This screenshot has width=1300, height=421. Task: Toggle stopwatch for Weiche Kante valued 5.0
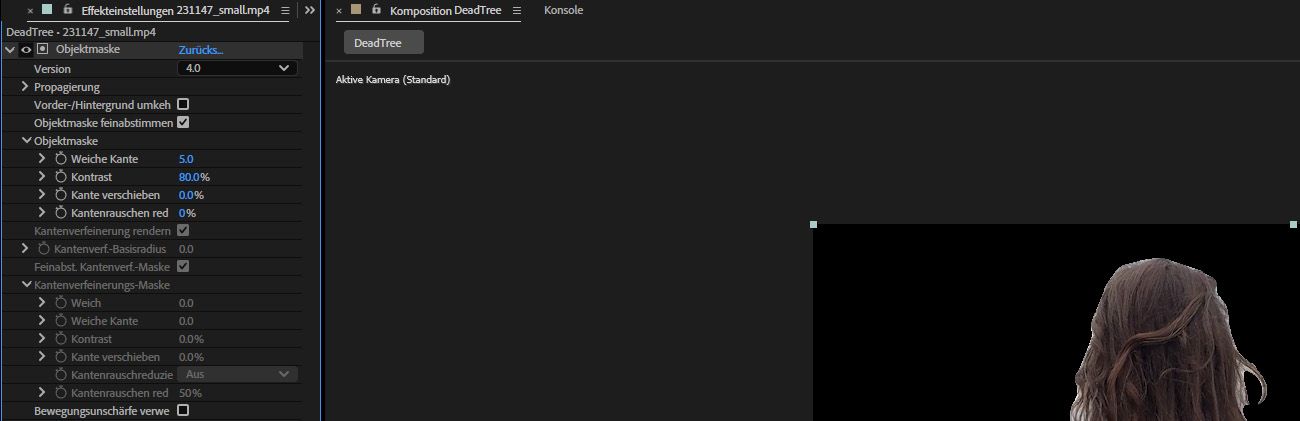click(60, 159)
